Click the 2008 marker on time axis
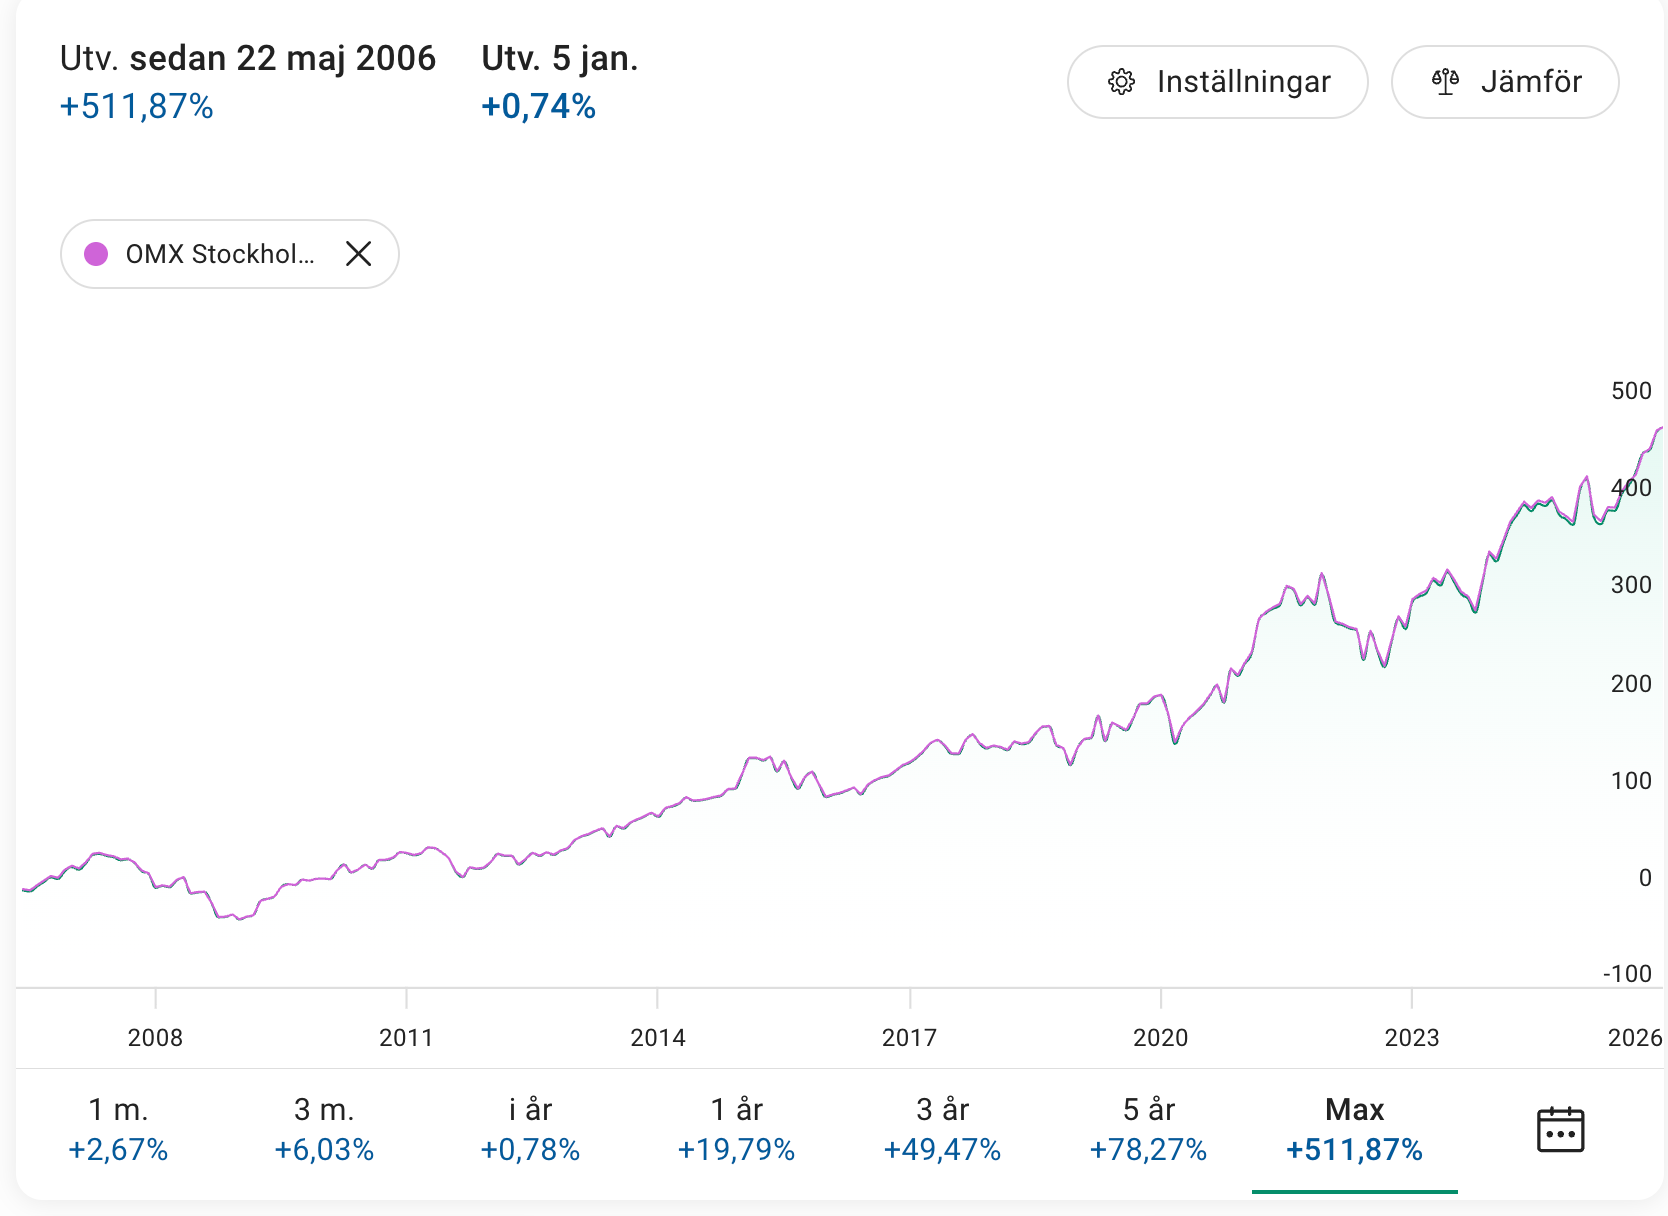This screenshot has width=1668, height=1216. click(x=155, y=1037)
